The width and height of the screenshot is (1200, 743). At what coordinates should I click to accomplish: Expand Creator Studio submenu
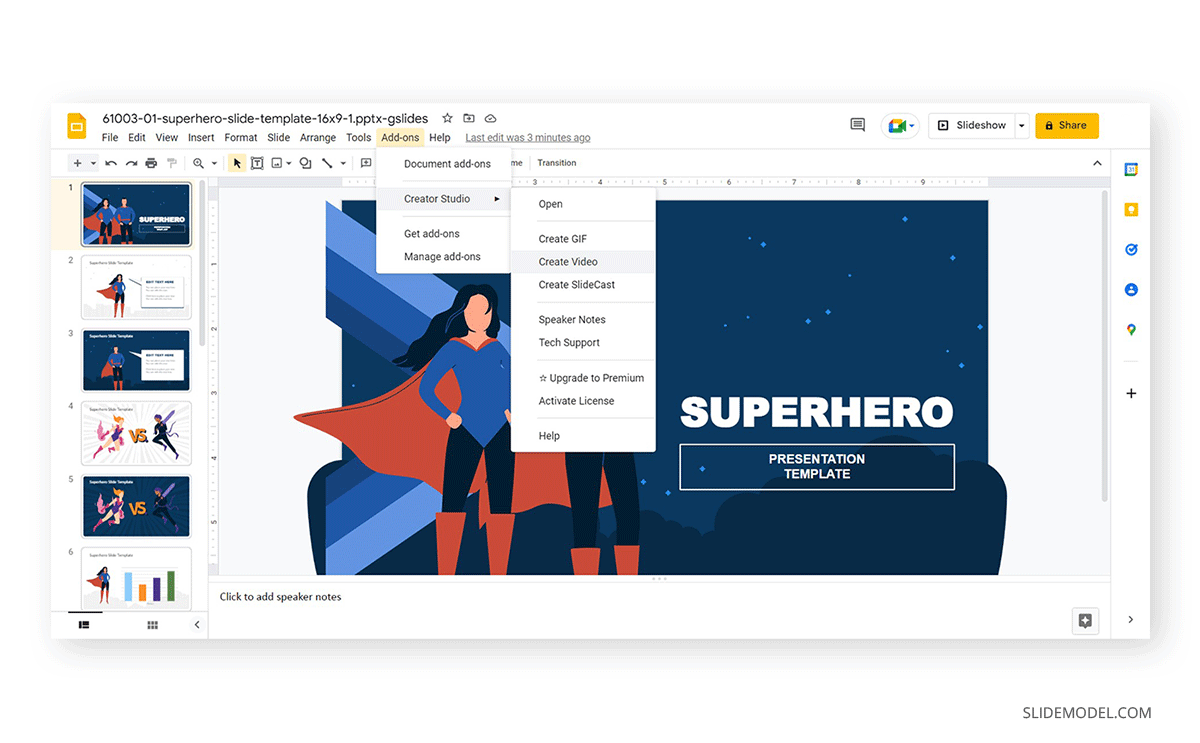tap(444, 199)
